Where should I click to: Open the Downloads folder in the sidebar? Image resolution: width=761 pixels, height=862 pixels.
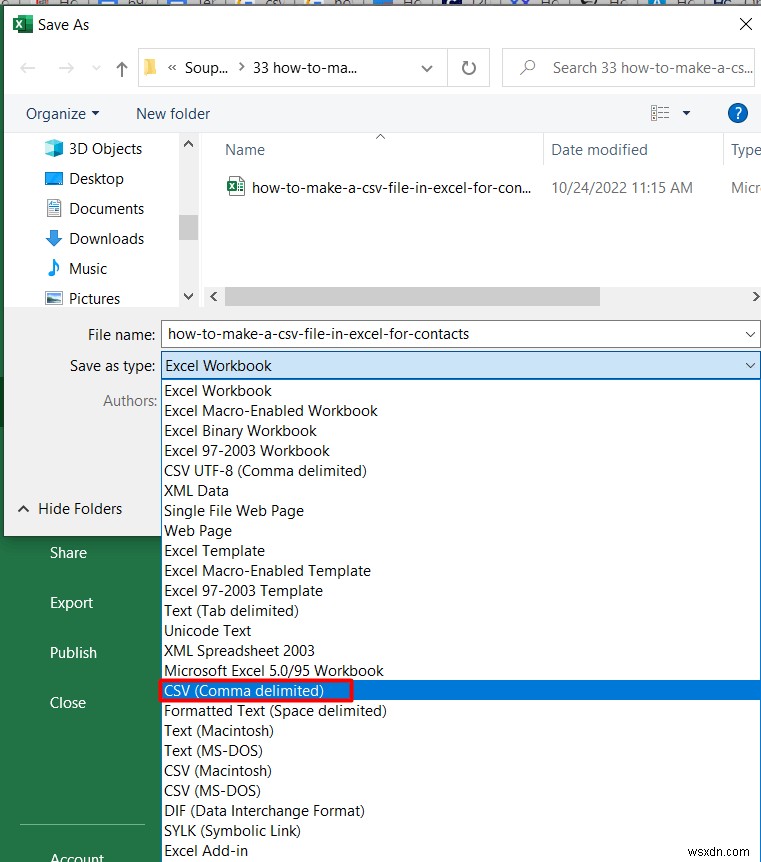tap(105, 238)
